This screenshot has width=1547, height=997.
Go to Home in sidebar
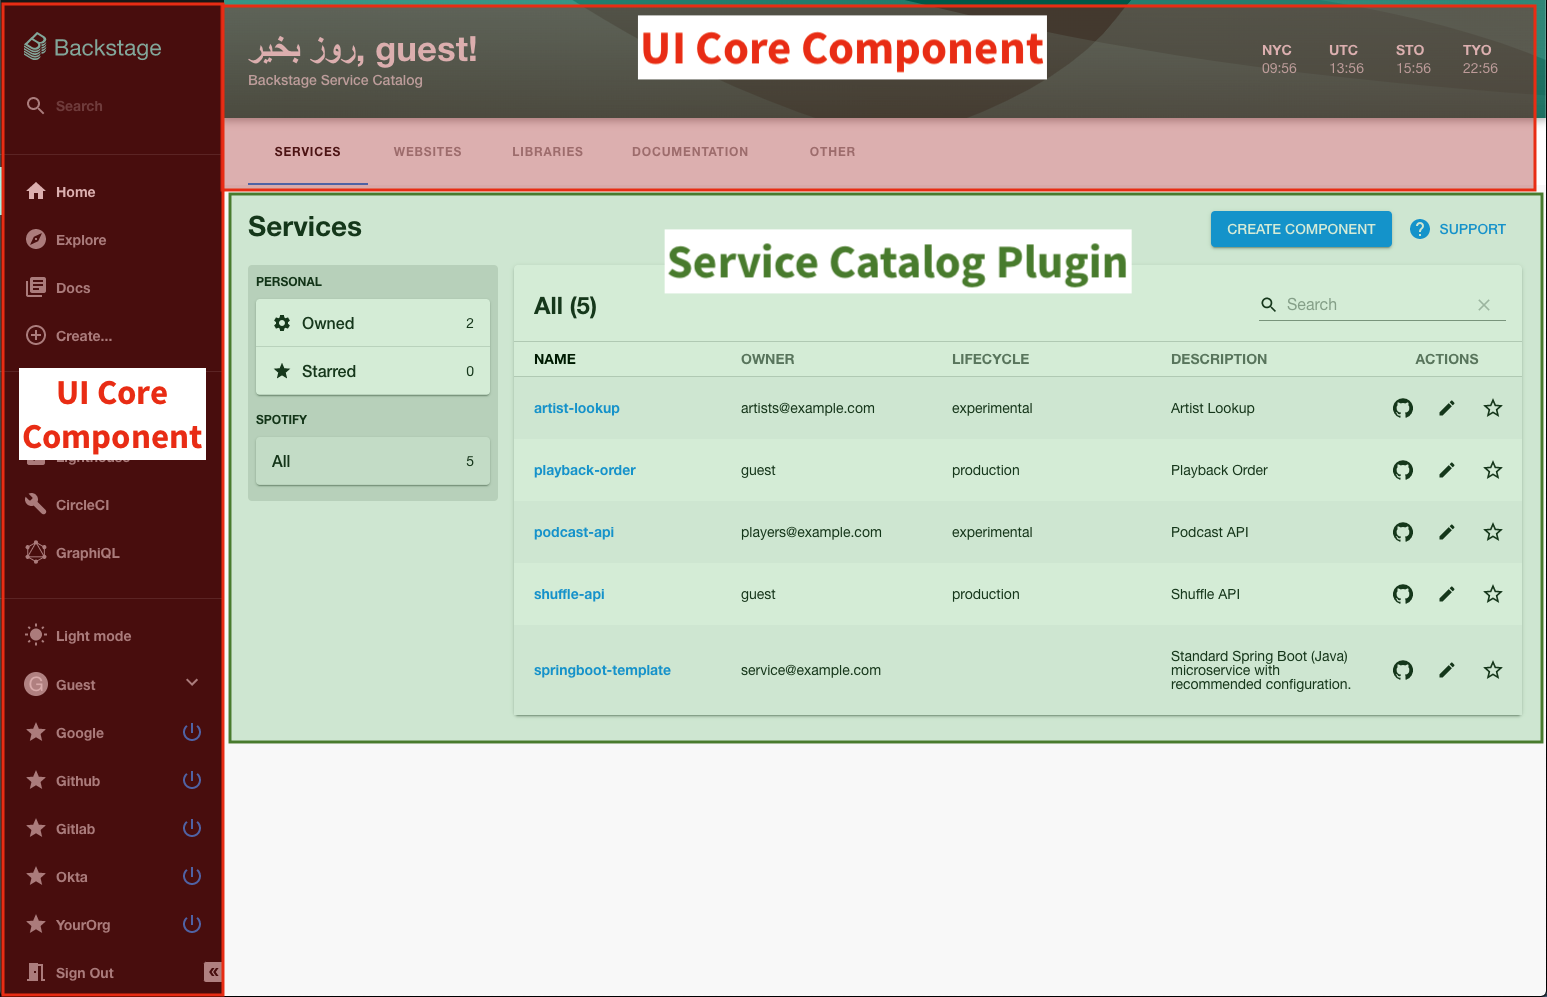75,192
